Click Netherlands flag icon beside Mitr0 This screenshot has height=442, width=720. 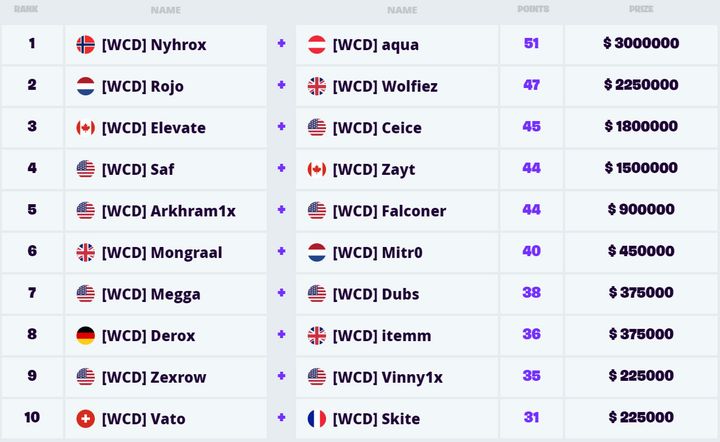[x=317, y=253]
